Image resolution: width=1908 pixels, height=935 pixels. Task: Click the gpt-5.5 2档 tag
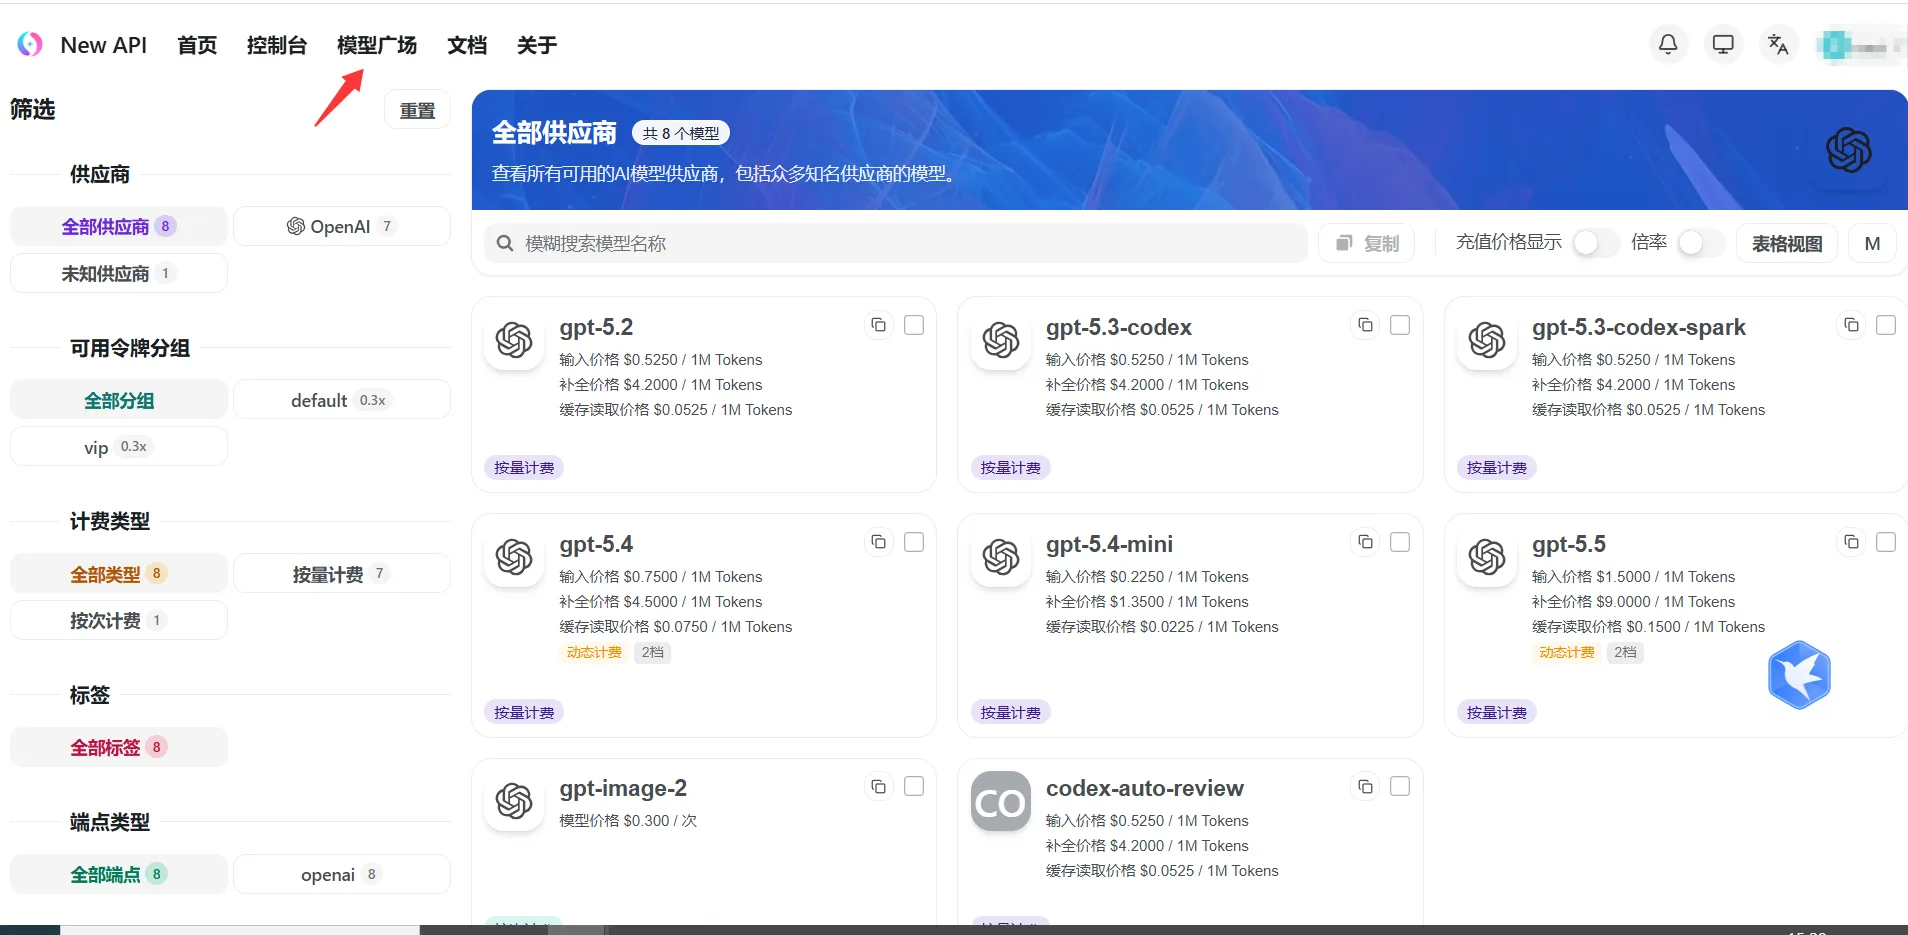pyautogui.click(x=1625, y=652)
